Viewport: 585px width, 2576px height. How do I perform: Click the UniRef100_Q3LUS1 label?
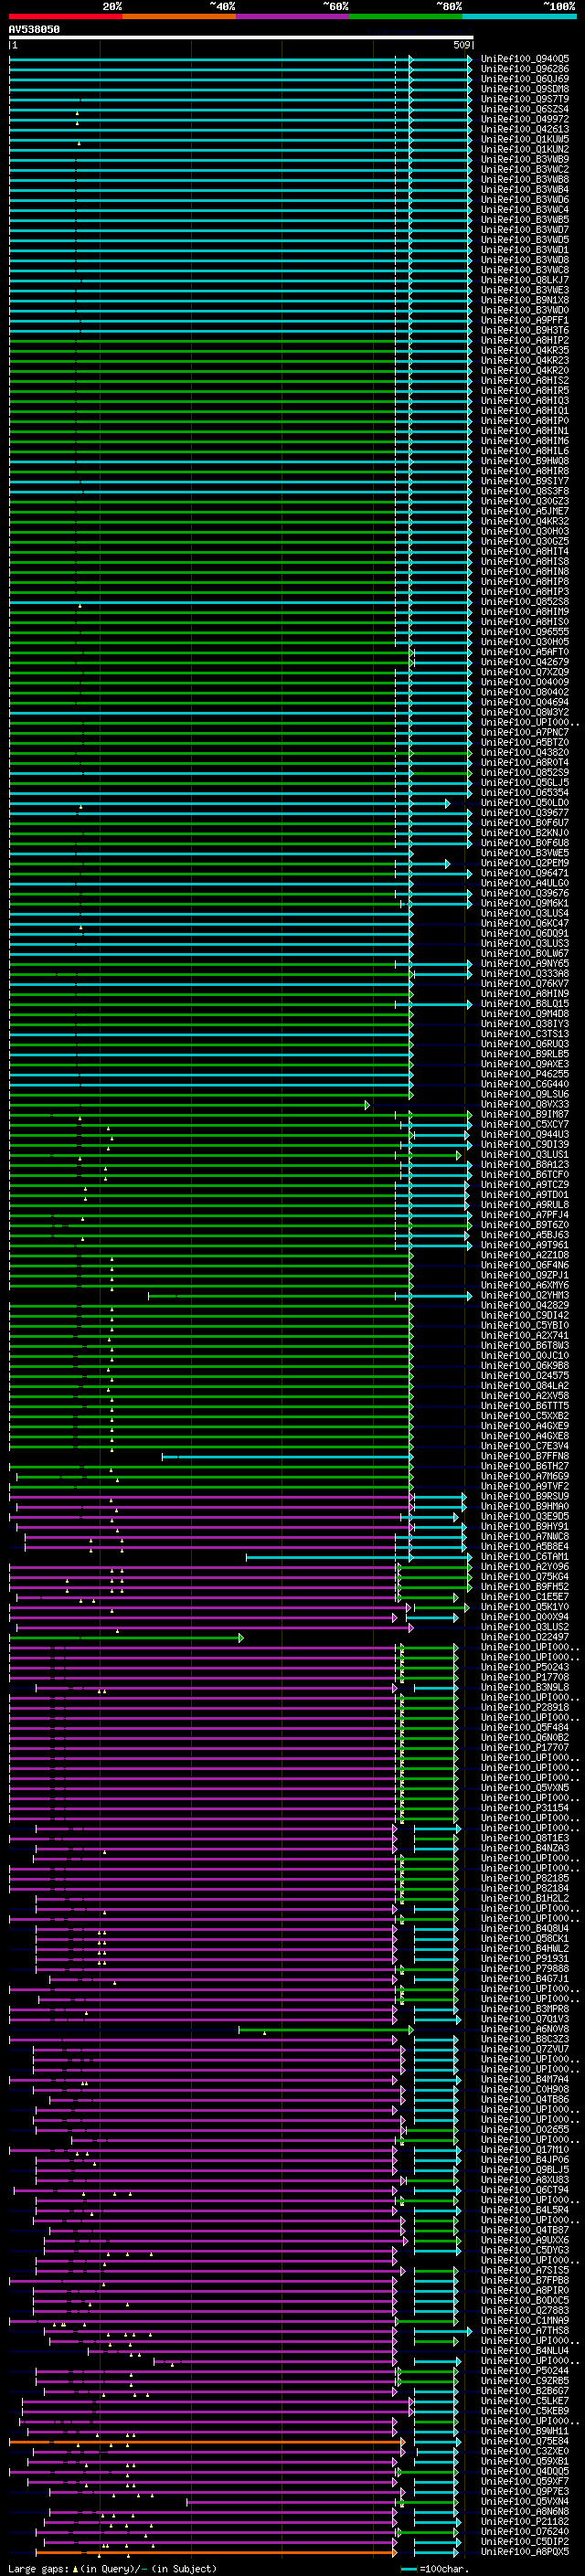(525, 1155)
